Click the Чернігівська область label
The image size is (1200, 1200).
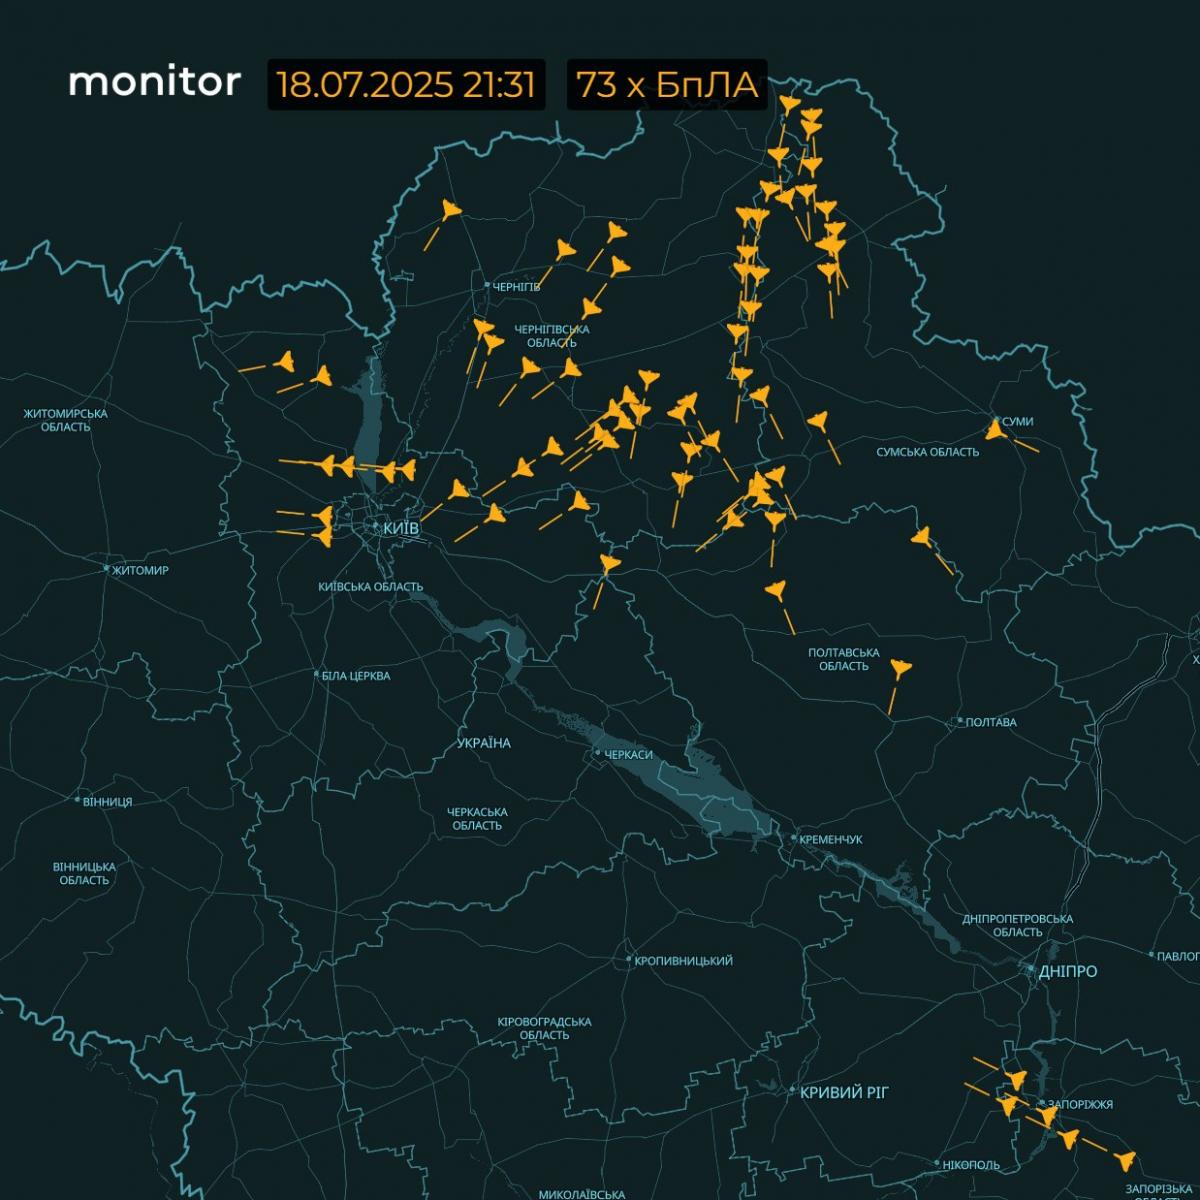[x=552, y=336]
